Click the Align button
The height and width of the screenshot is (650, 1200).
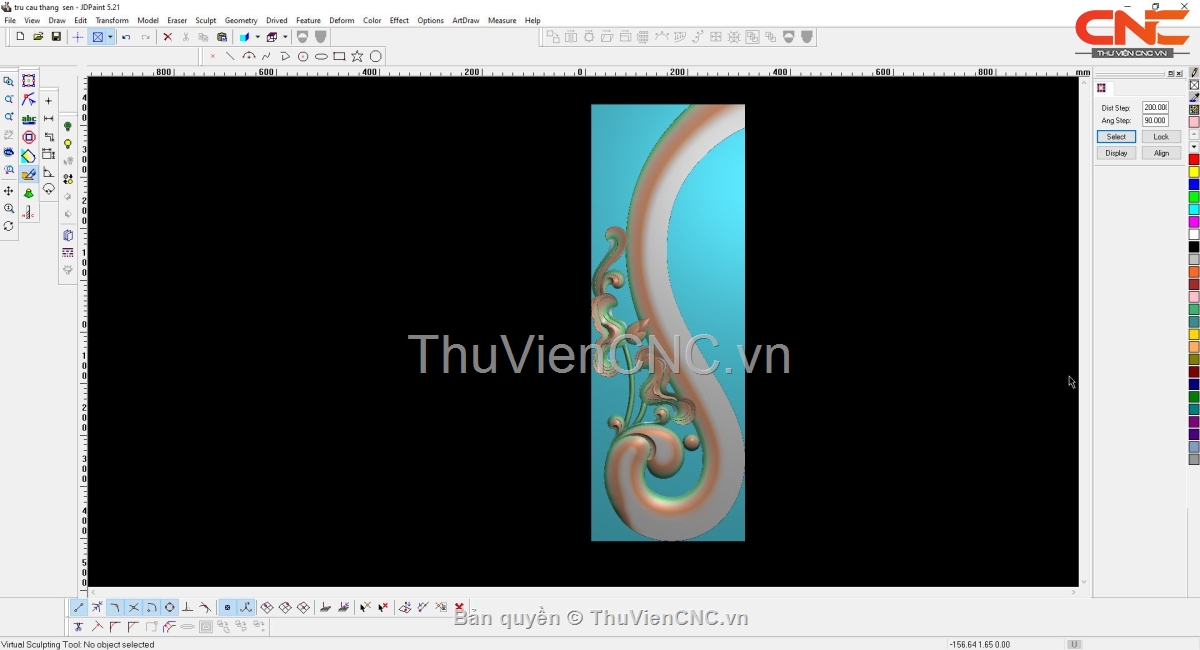coord(1161,153)
